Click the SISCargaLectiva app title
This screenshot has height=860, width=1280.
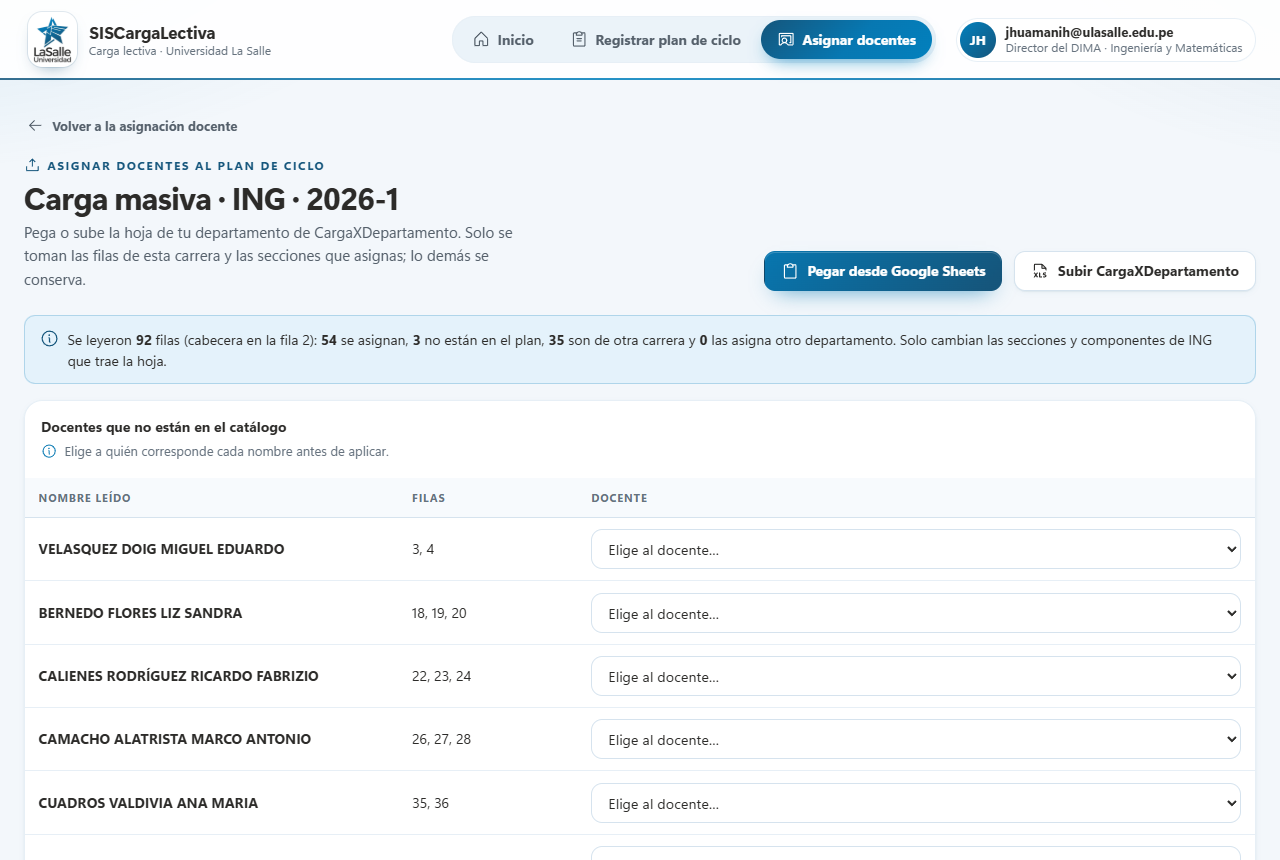[x=152, y=33]
